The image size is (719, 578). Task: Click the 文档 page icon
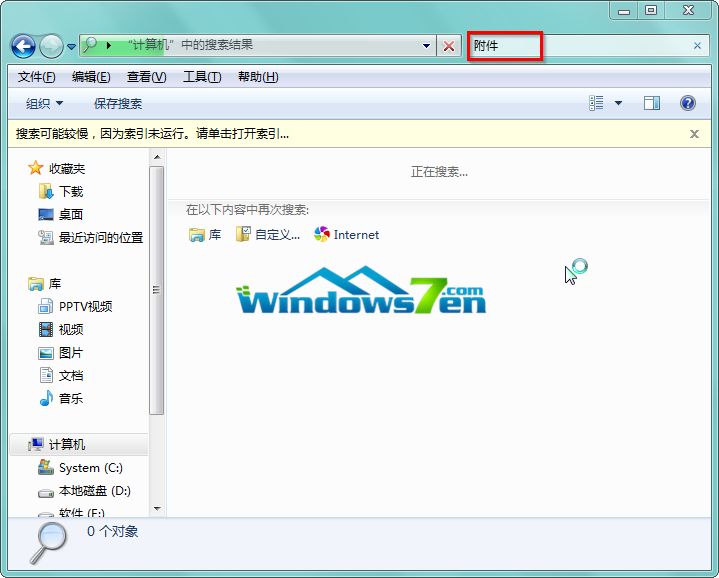46,375
